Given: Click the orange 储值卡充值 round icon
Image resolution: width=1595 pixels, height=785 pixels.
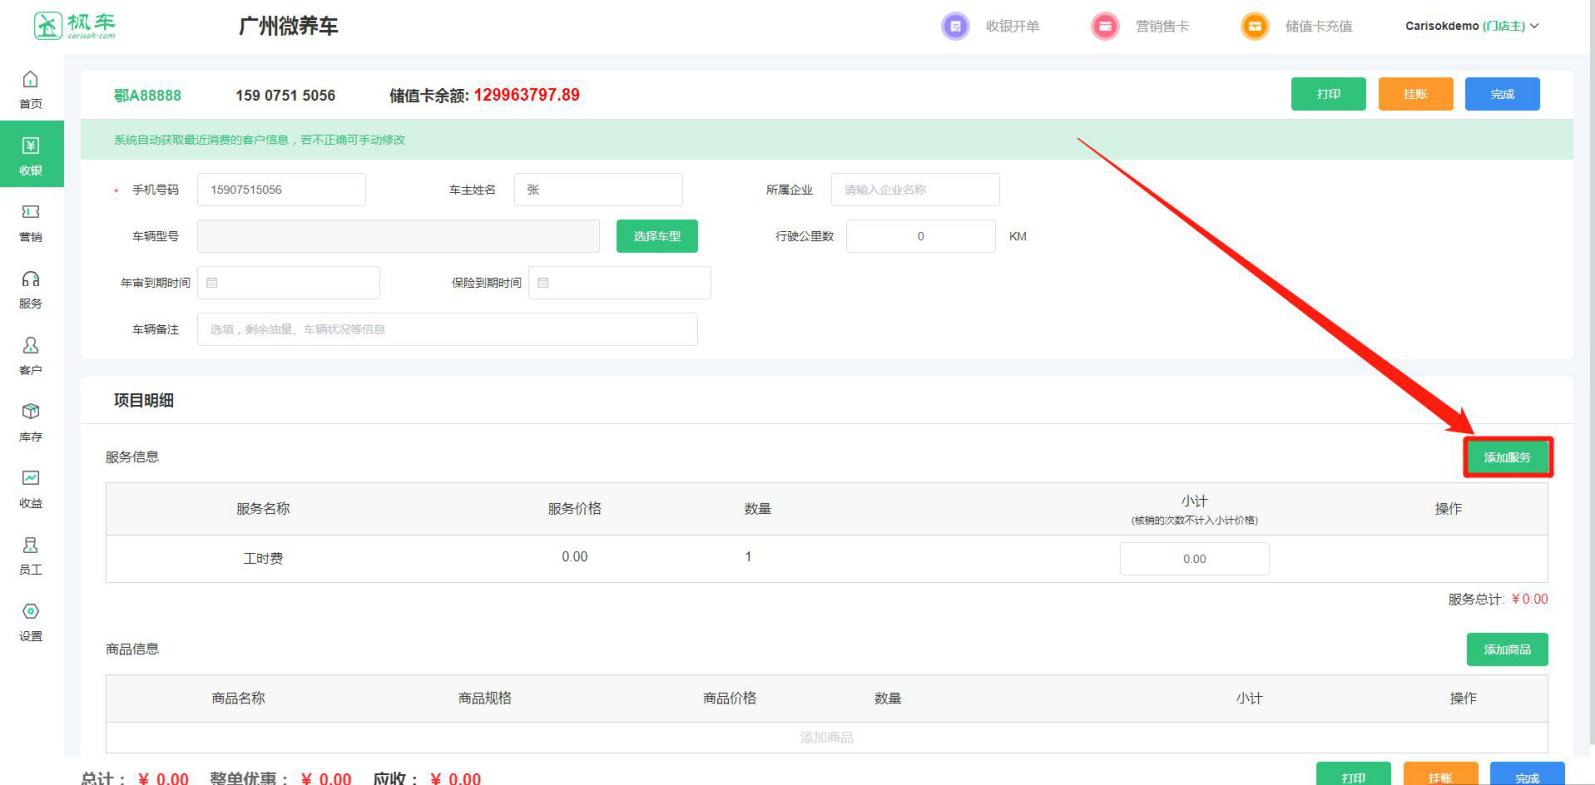Looking at the screenshot, I should 1254,26.
